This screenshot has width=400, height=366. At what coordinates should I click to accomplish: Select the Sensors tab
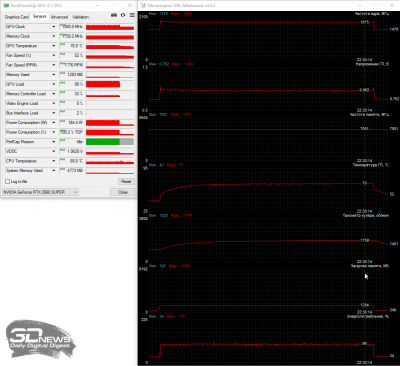[40, 16]
